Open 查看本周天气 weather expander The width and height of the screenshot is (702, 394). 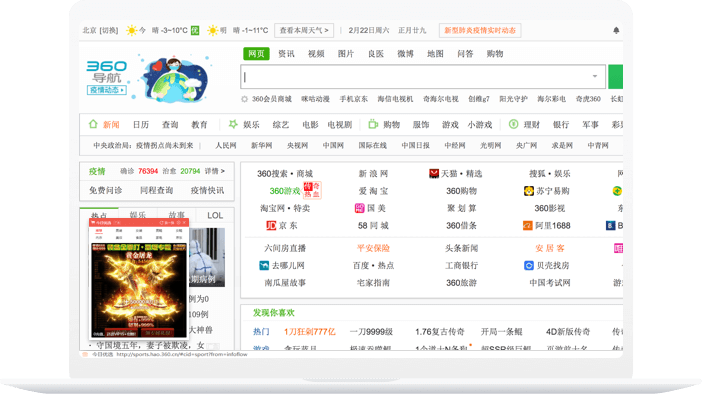coord(304,30)
